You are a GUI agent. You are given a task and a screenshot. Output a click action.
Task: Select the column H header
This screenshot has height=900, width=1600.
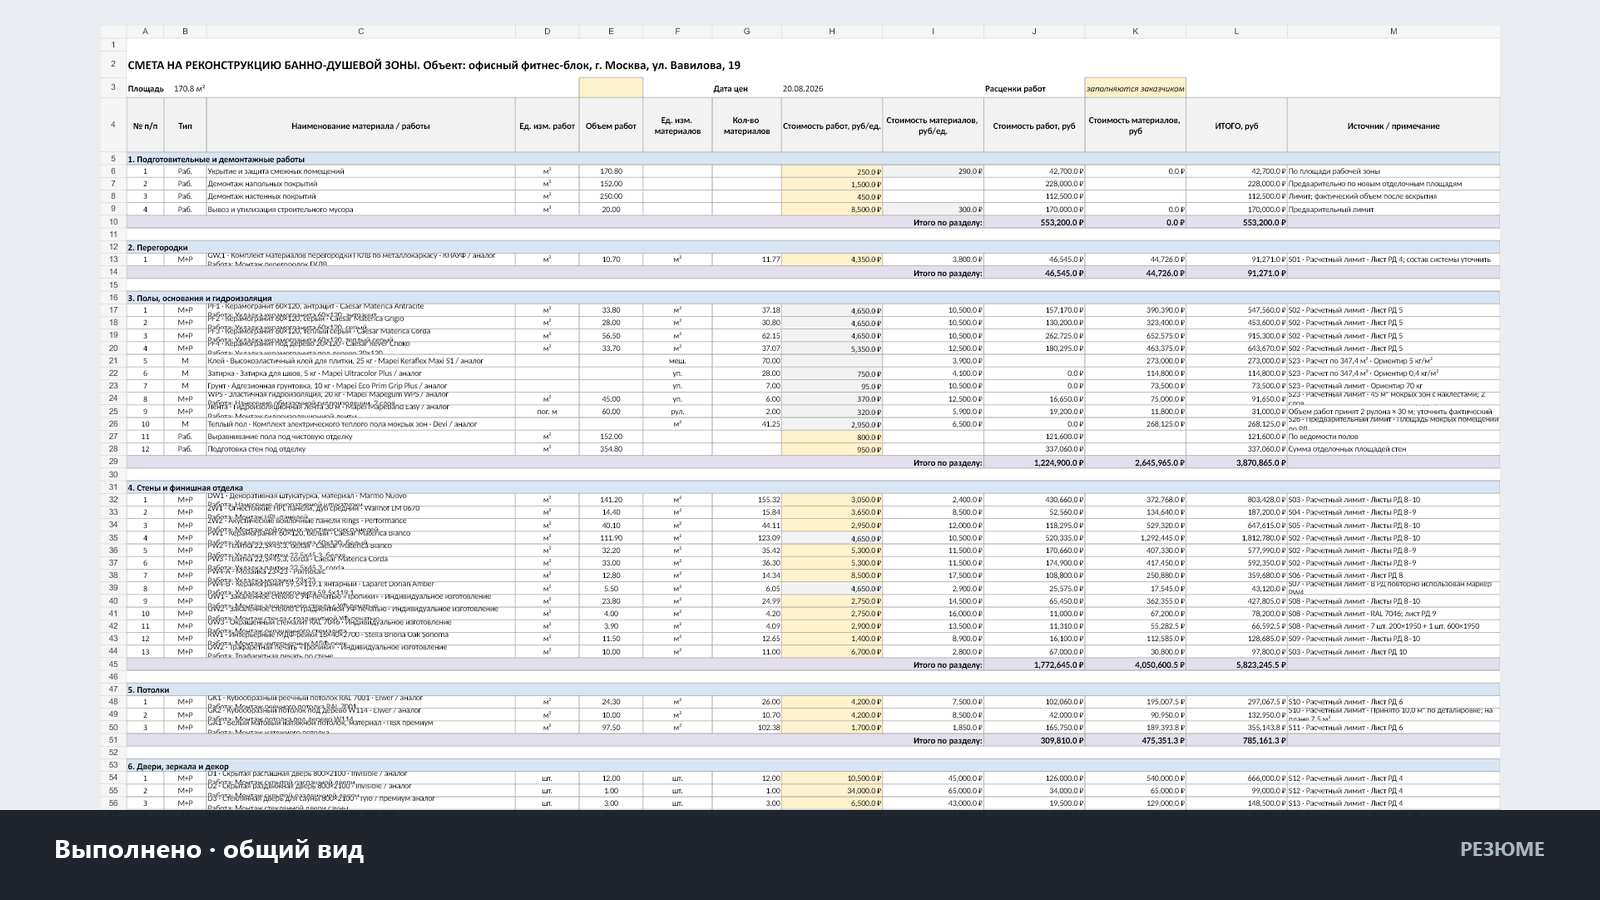(832, 32)
